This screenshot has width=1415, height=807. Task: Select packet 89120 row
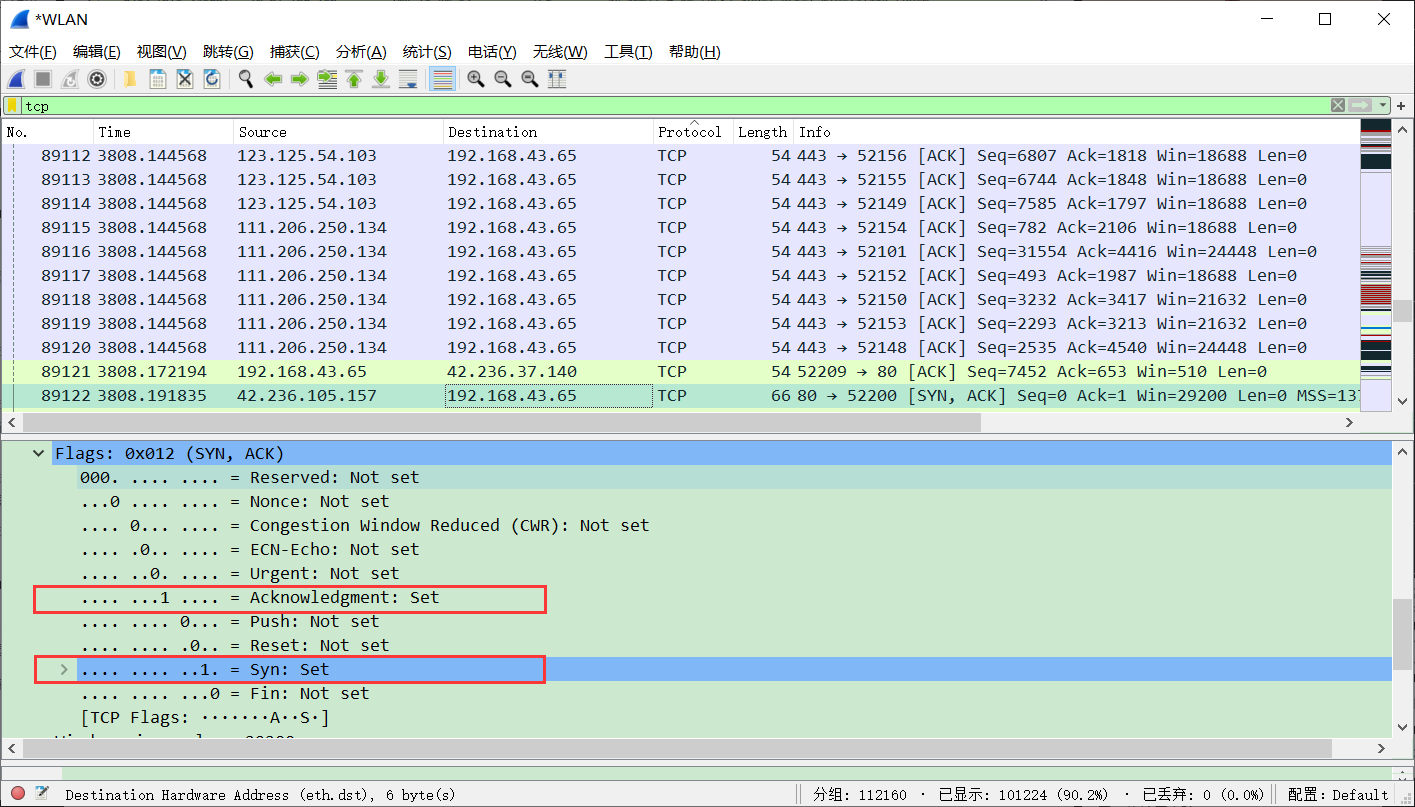tap(681, 348)
